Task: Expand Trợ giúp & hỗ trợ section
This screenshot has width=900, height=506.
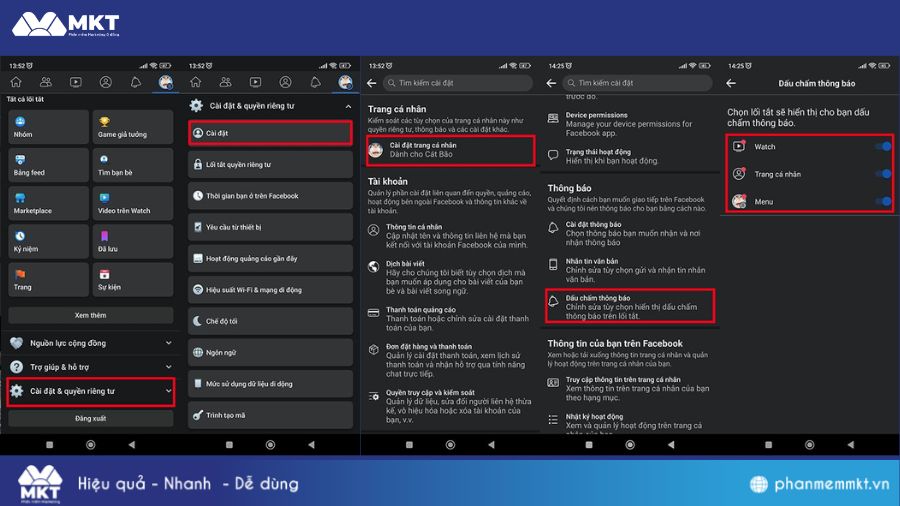Action: coord(91,367)
